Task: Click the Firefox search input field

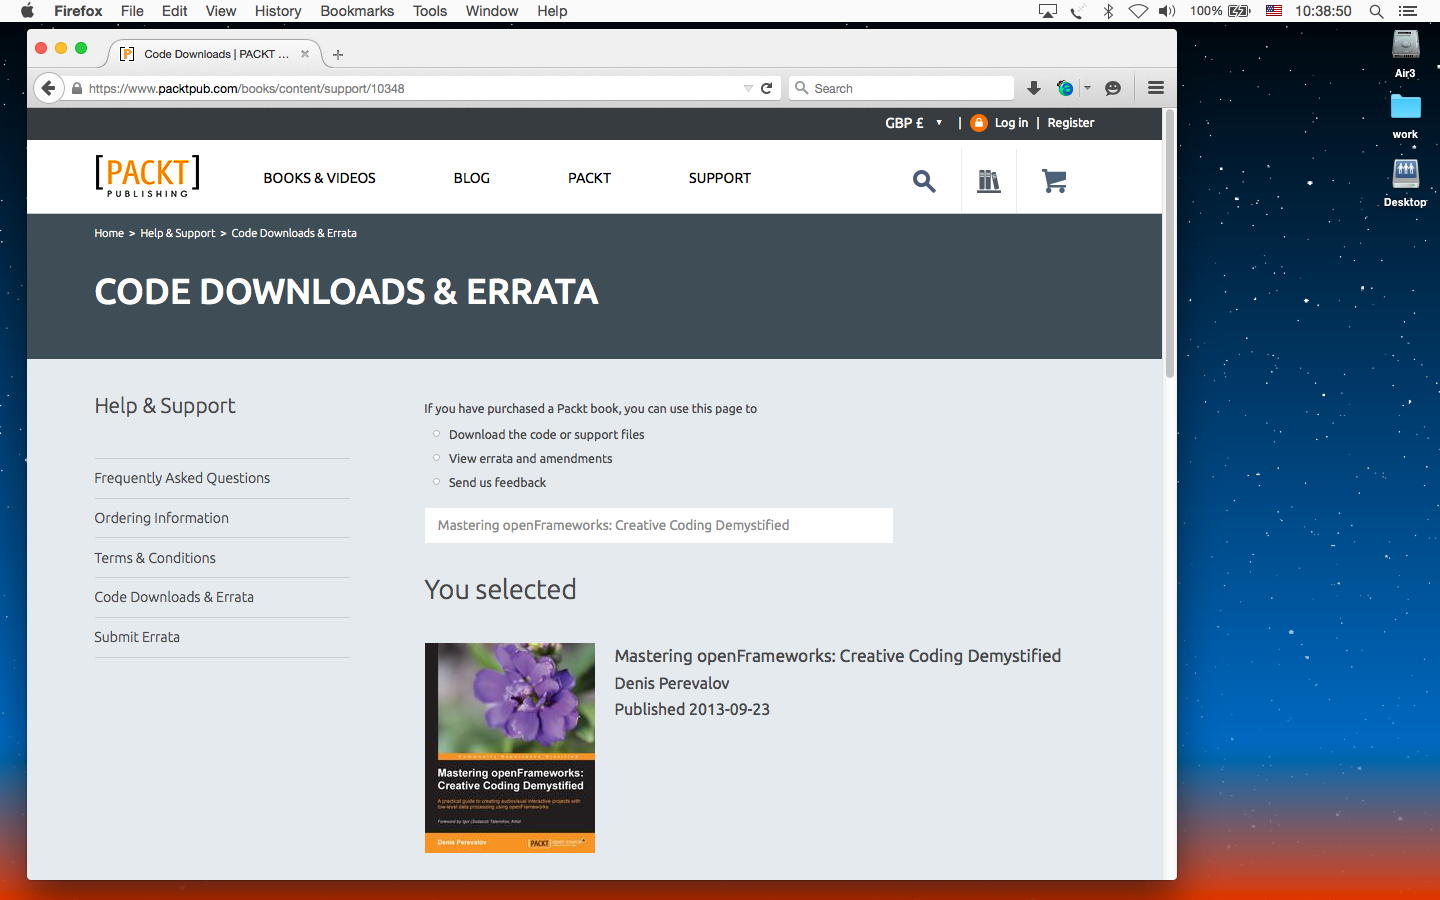Action: click(902, 88)
